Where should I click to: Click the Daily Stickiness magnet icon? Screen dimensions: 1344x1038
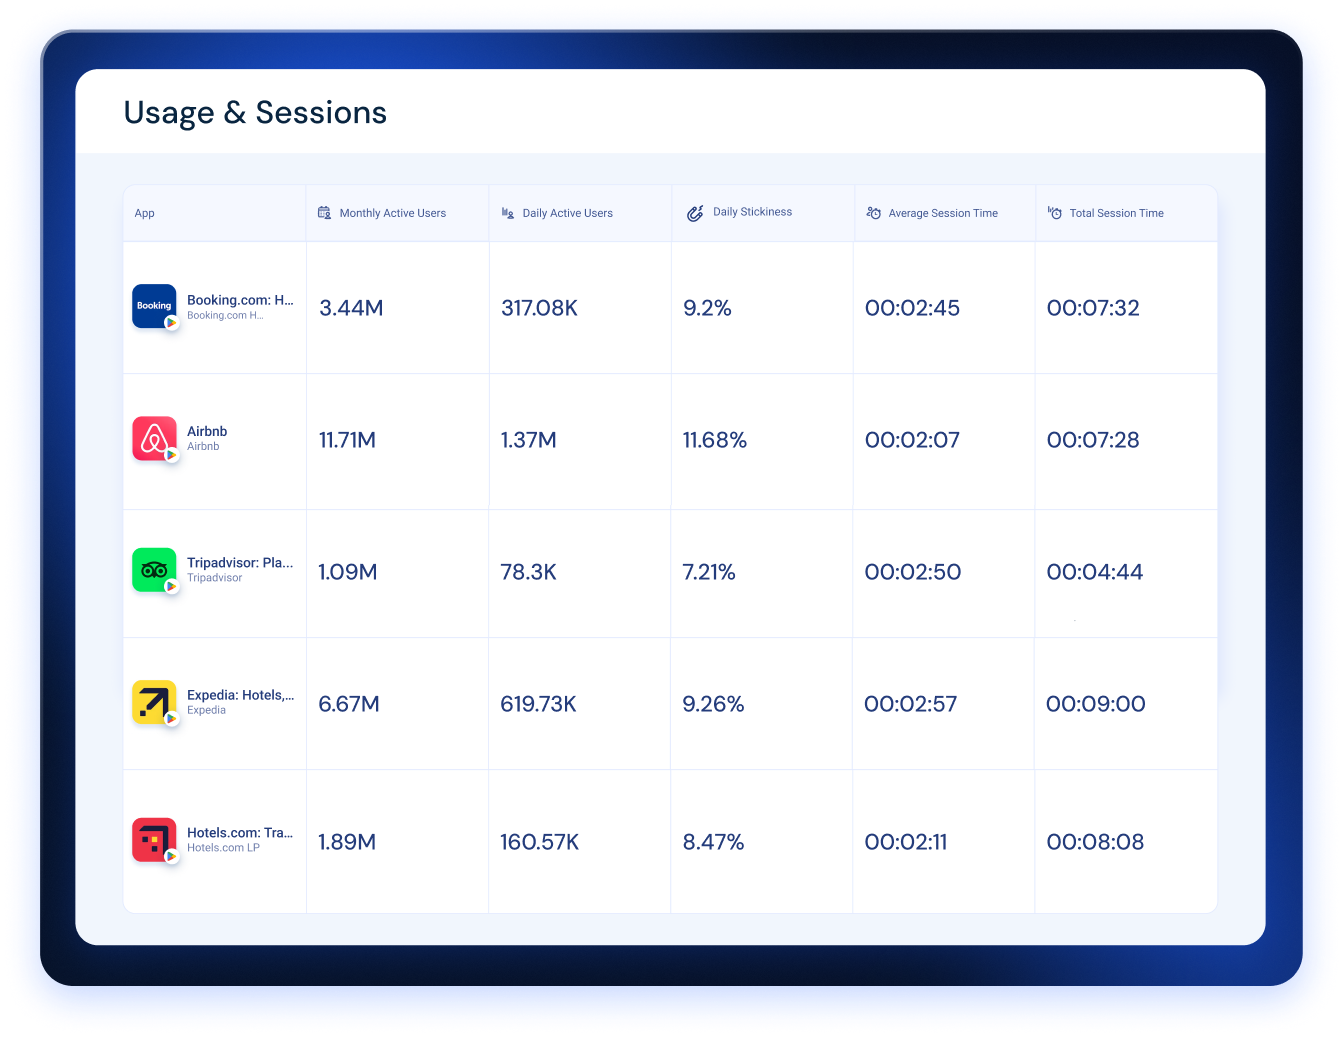pos(695,213)
